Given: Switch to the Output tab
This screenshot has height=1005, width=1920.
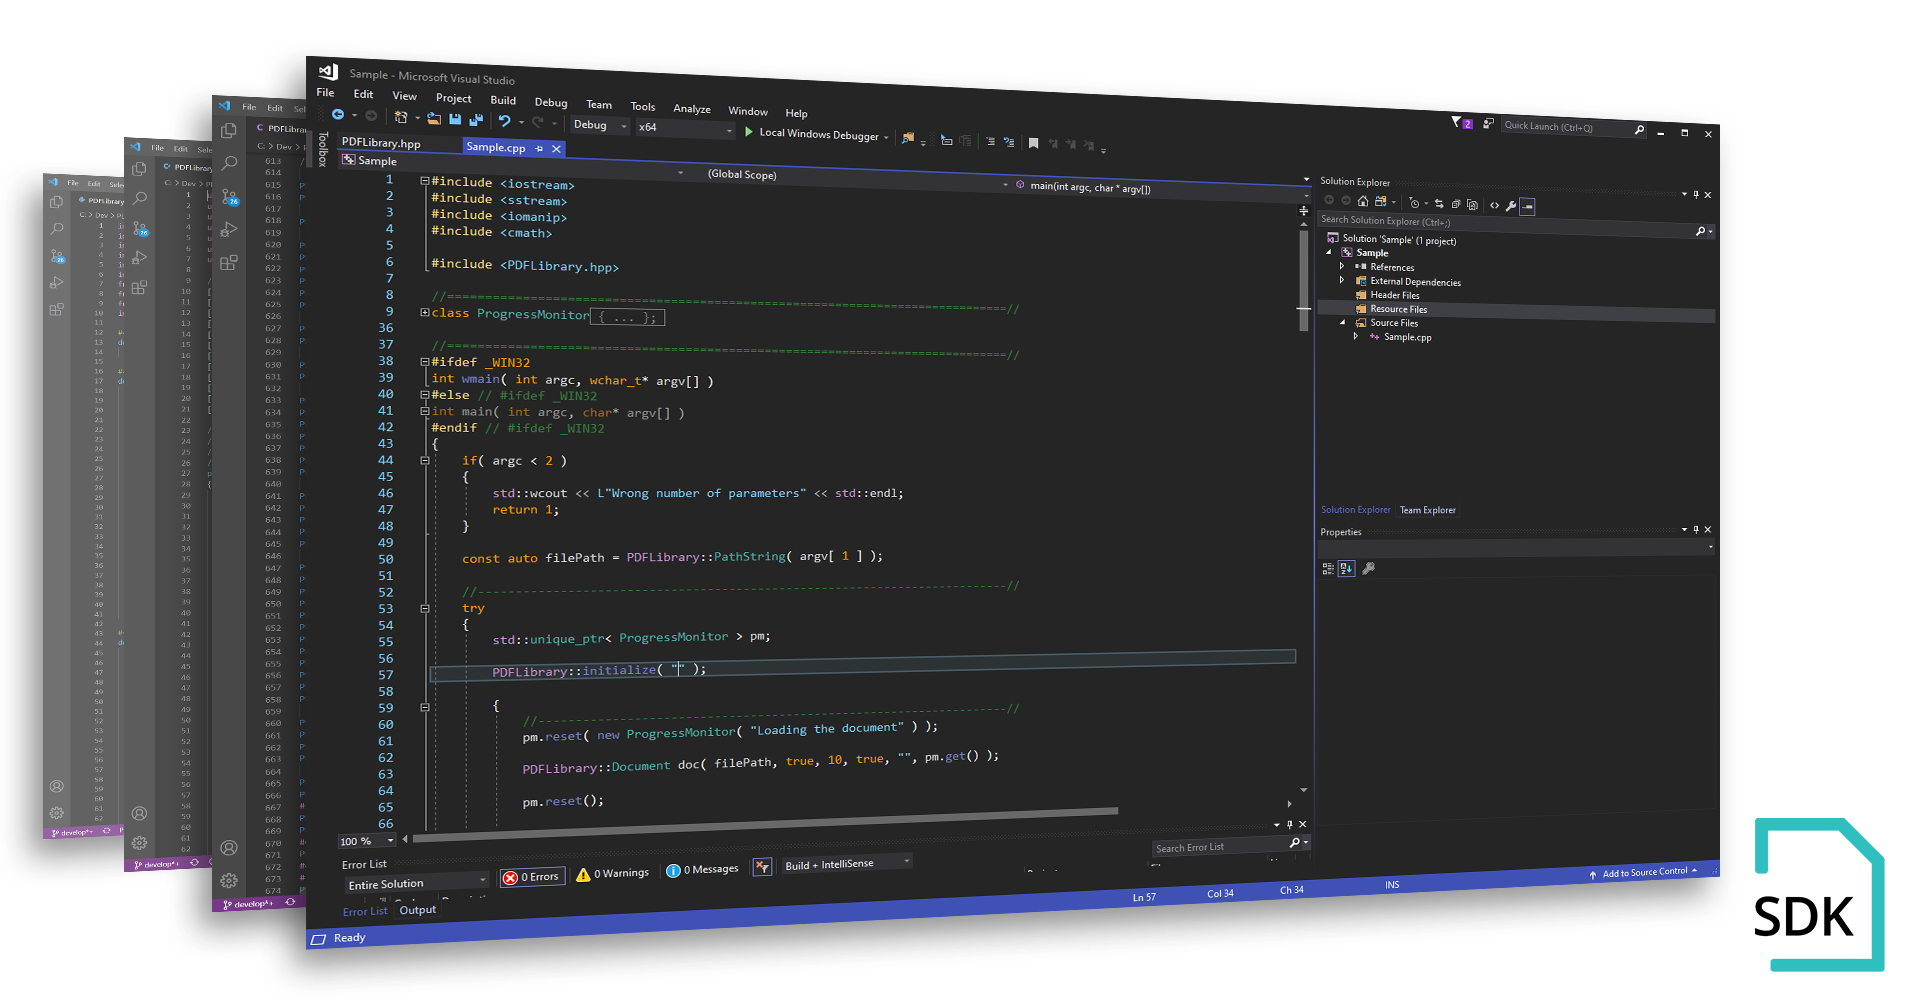Looking at the screenshot, I should pyautogui.click(x=417, y=909).
